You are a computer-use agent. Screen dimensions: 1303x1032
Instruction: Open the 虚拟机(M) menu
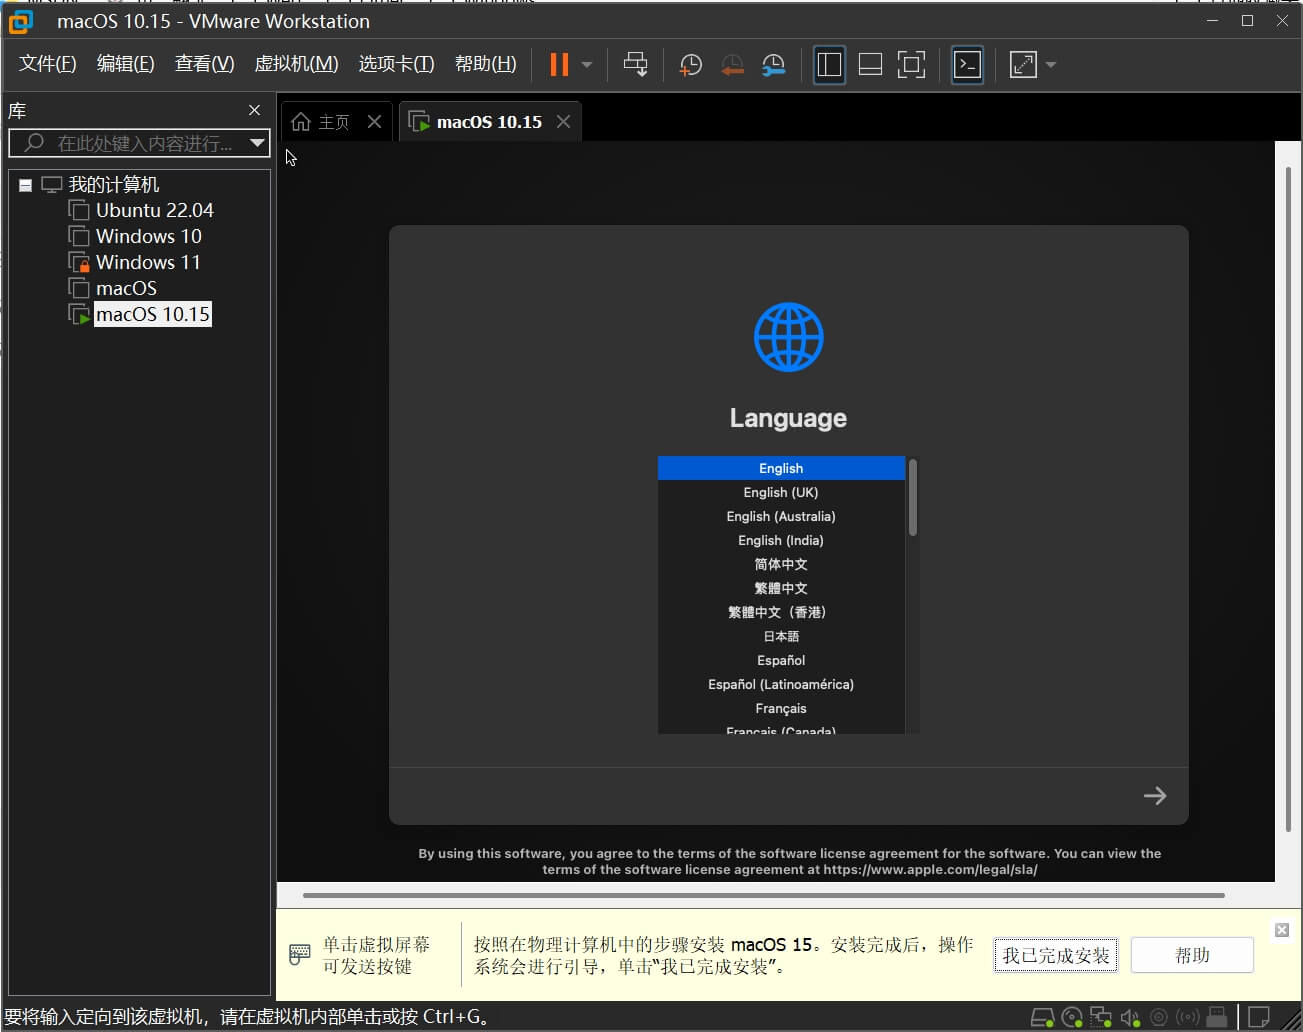[x=296, y=64]
